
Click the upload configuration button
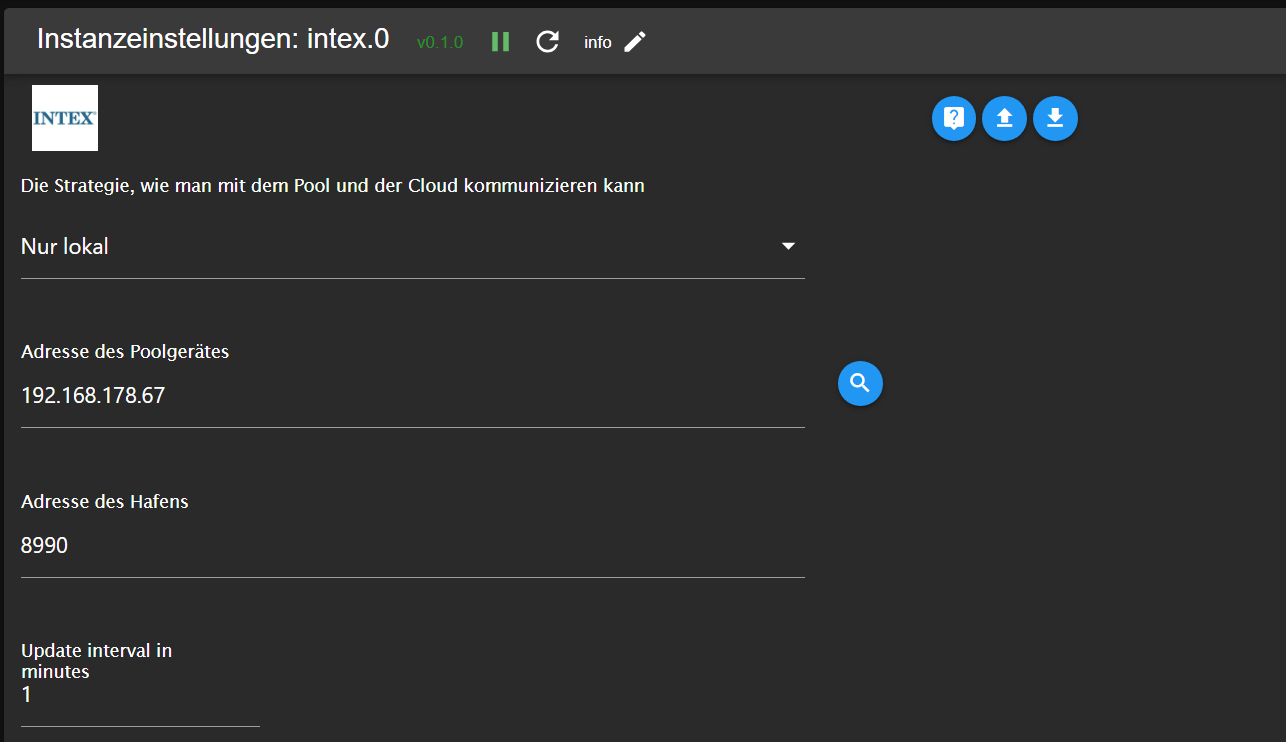1004,119
